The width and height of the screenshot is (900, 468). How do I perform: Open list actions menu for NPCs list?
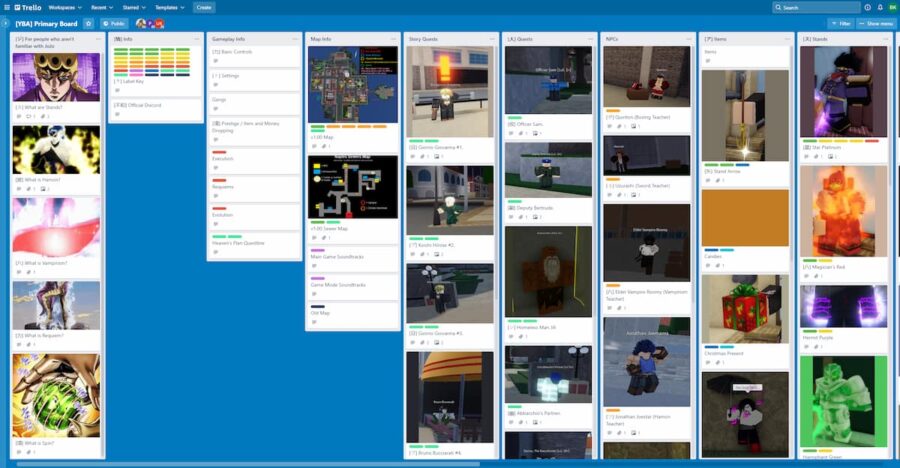[689, 39]
